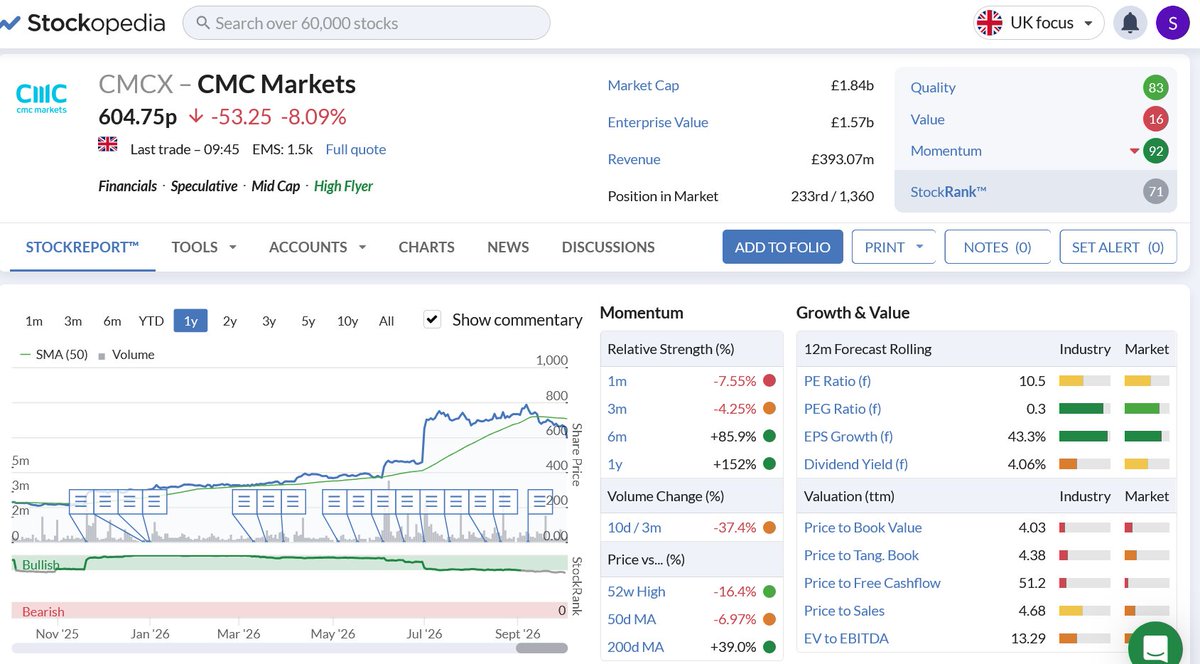Viewport: 1200px width, 664px height.
Task: Open notifications bell
Action: [1130, 23]
